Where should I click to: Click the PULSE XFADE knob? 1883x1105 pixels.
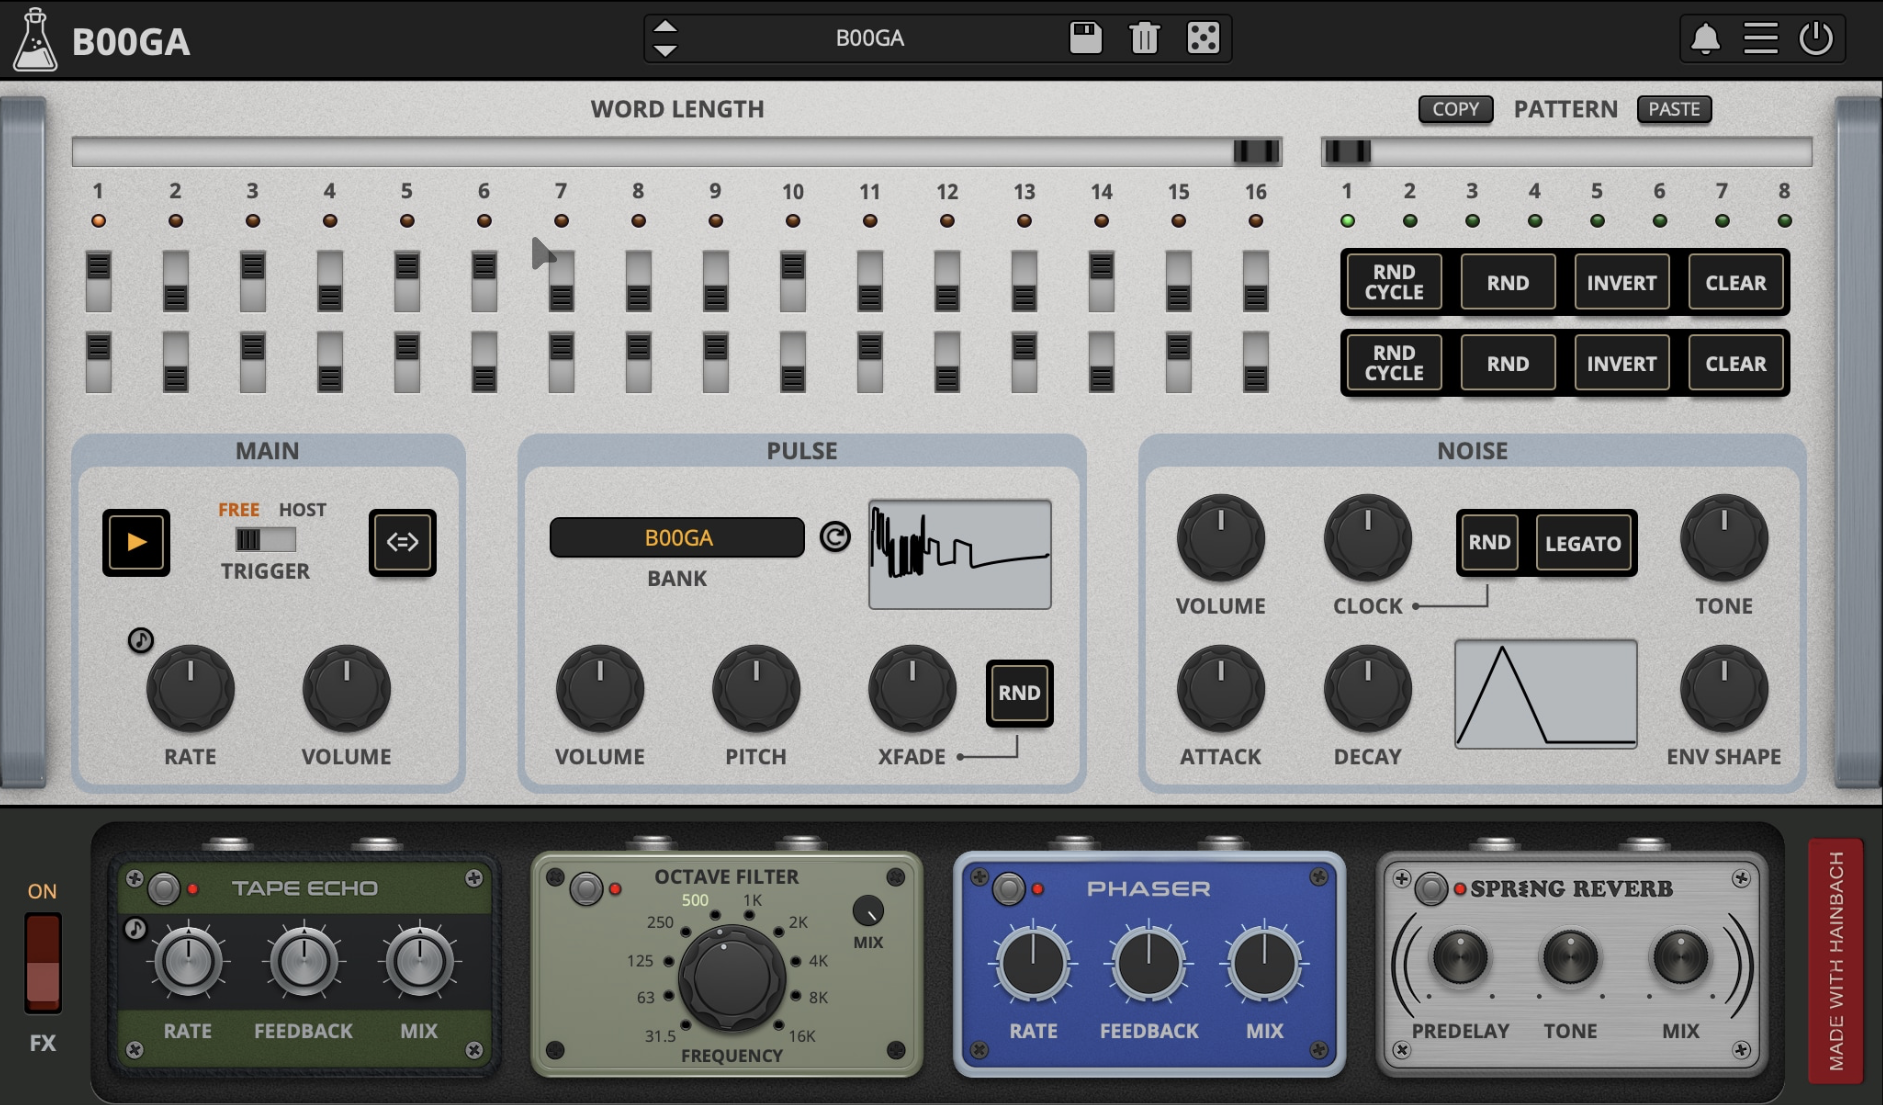[x=912, y=689]
